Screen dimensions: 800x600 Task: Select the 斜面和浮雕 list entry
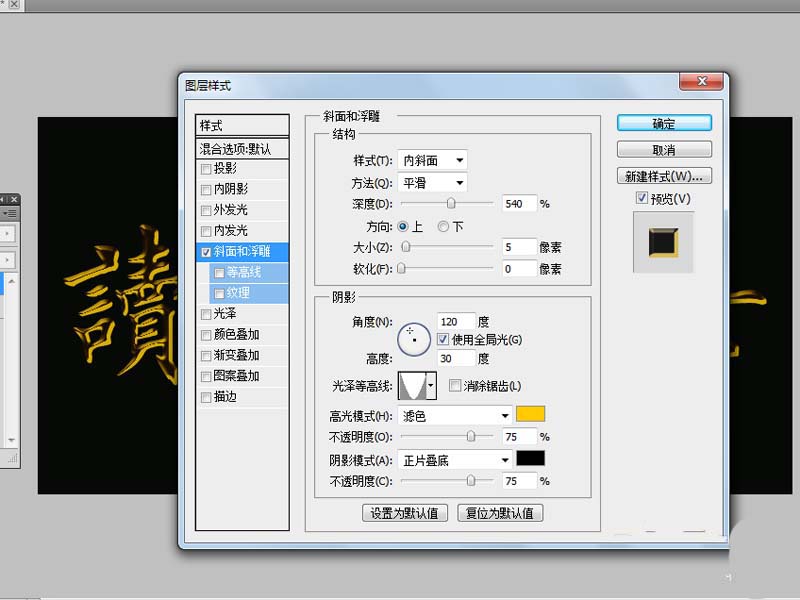242,252
